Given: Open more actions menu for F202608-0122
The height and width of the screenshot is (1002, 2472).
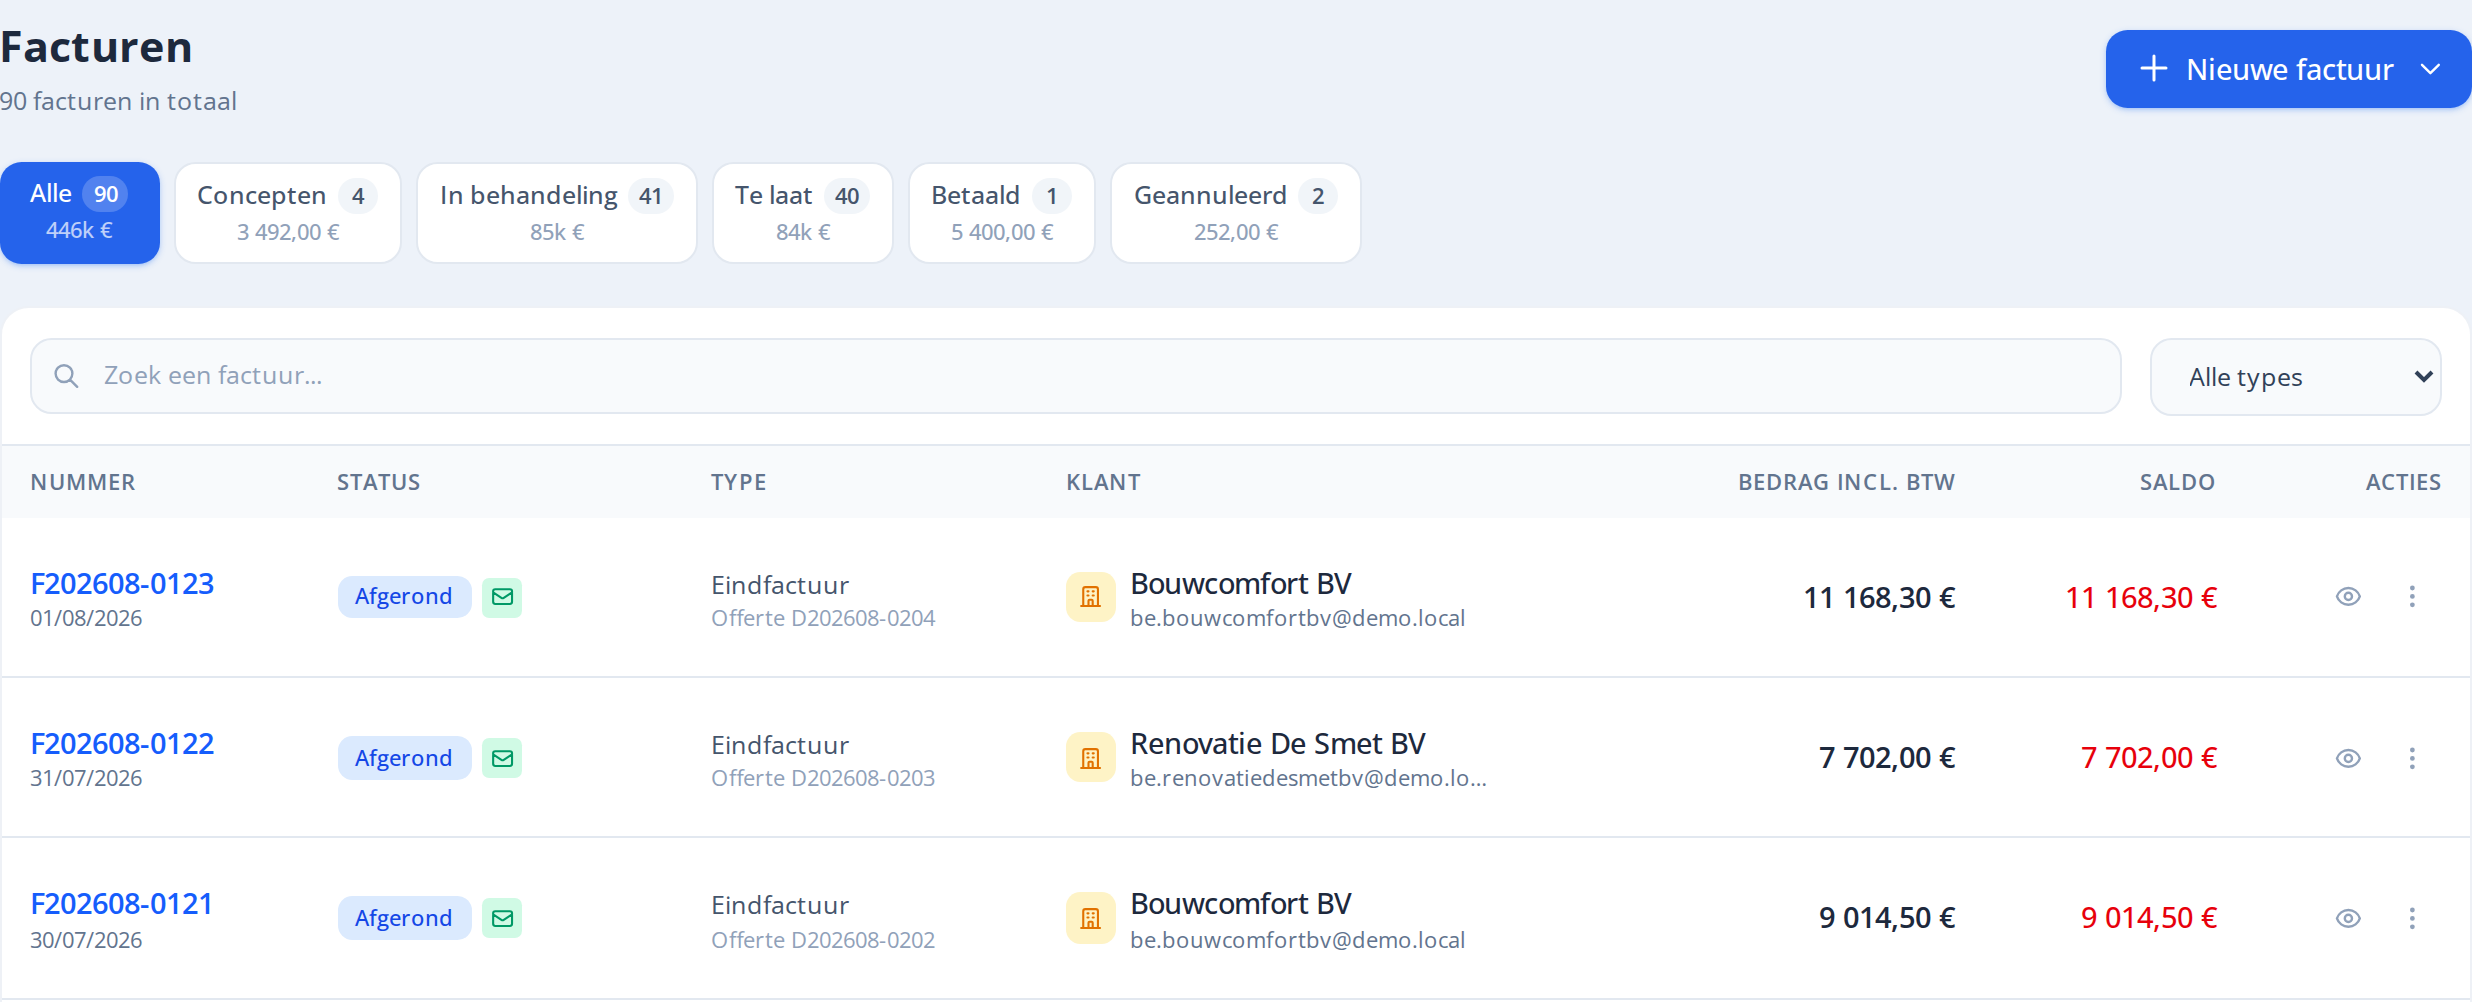Looking at the screenshot, I should click(2412, 758).
